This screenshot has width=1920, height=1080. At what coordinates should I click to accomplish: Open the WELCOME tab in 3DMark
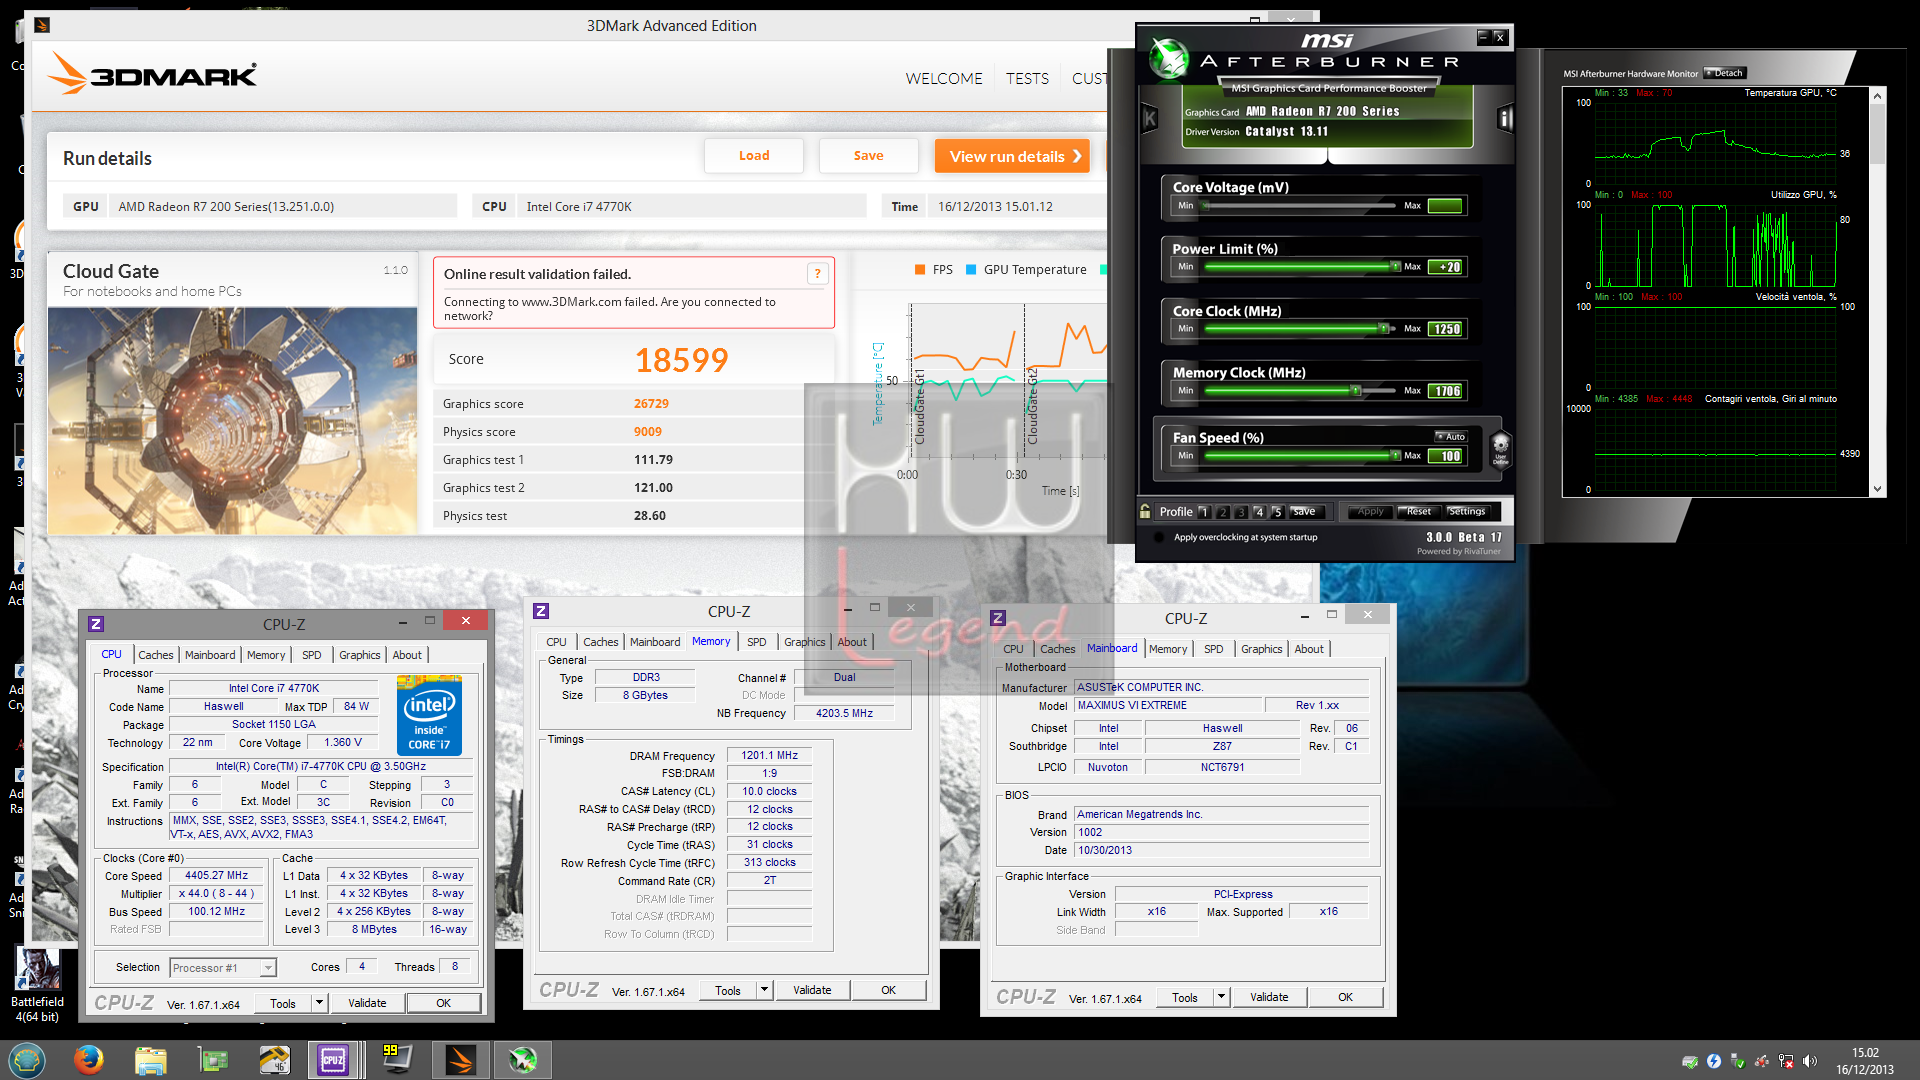(943, 78)
